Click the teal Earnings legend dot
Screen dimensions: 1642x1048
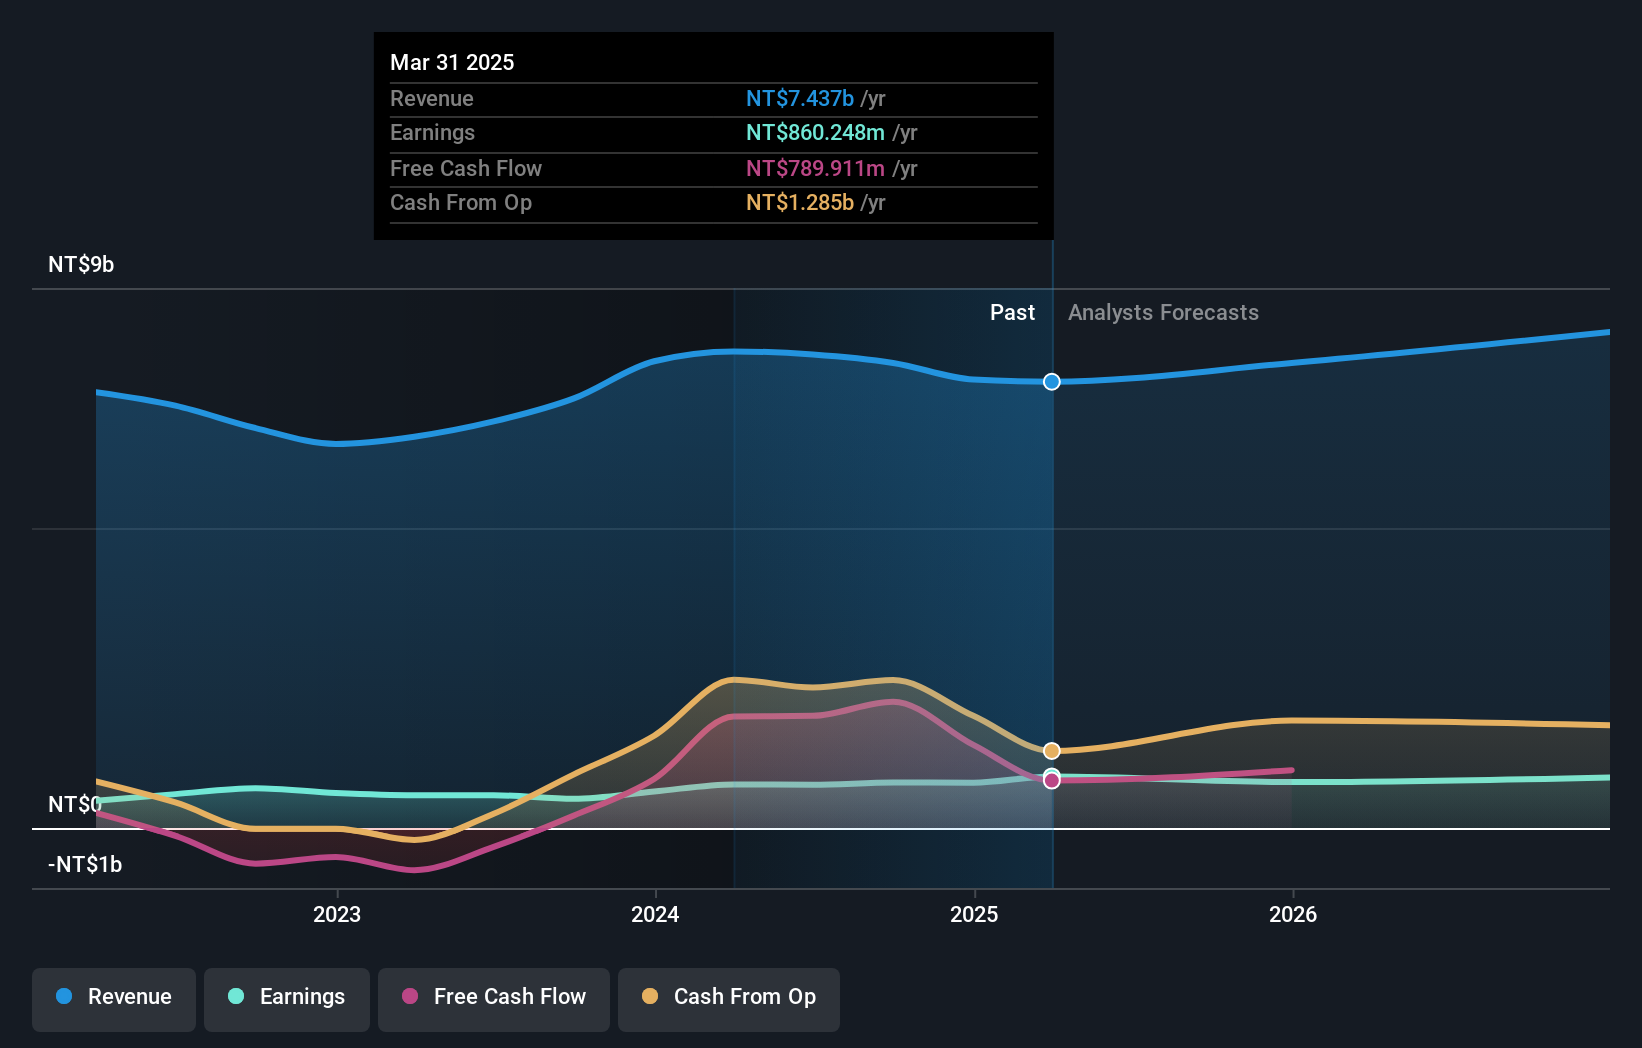pos(236,996)
